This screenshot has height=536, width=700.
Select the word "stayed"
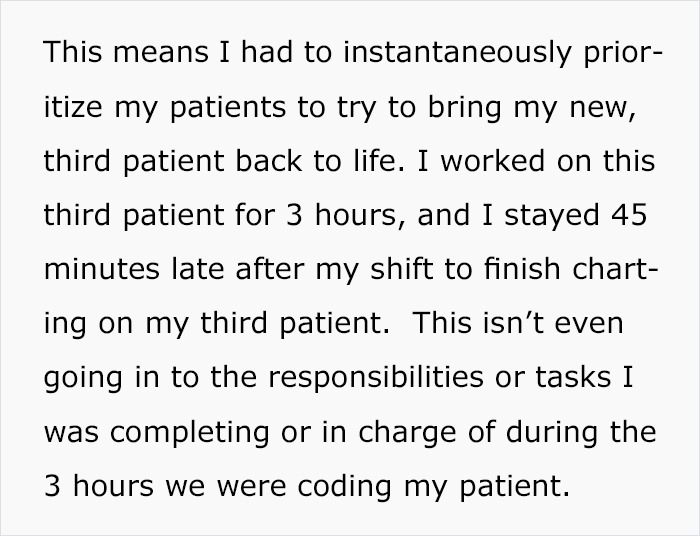click(552, 216)
